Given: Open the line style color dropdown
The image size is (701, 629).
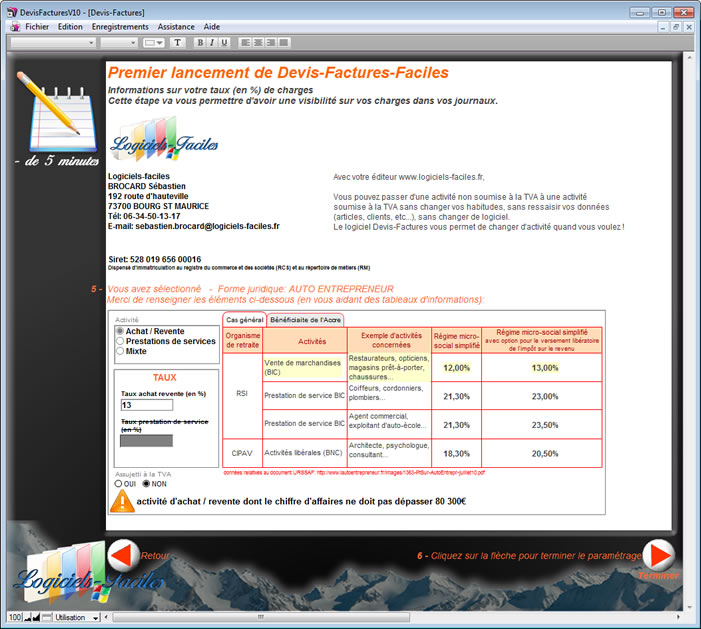Looking at the screenshot, I should (x=154, y=43).
